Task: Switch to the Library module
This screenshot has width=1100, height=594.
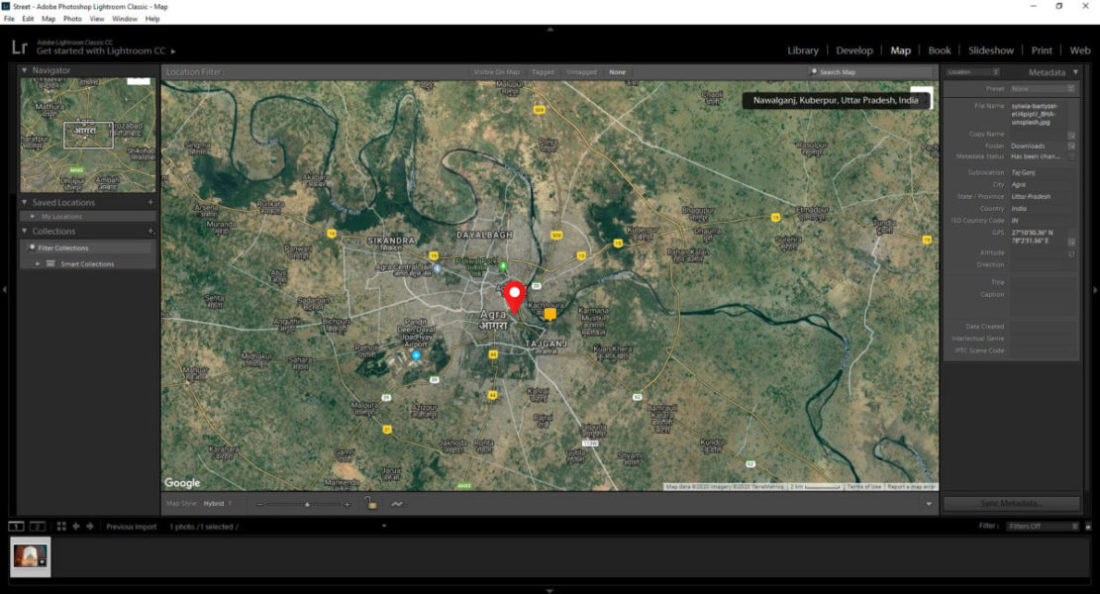Action: pyautogui.click(x=803, y=50)
